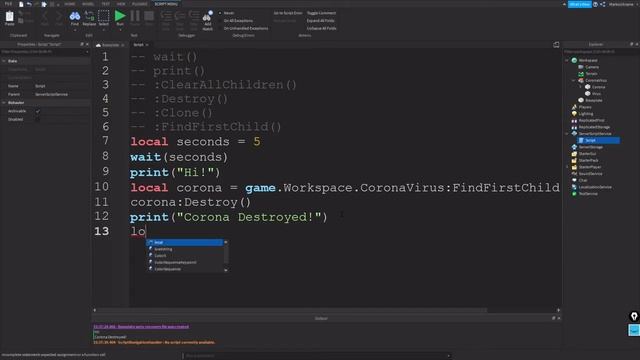Click the new file icon in title bar
The height and width of the screenshot is (360, 640).
(21, 4)
